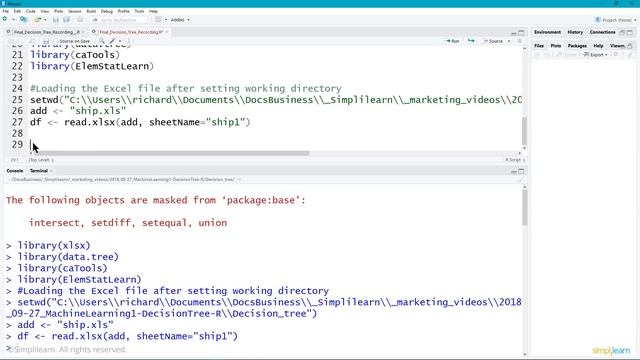Open the Debug menu

click(107, 11)
